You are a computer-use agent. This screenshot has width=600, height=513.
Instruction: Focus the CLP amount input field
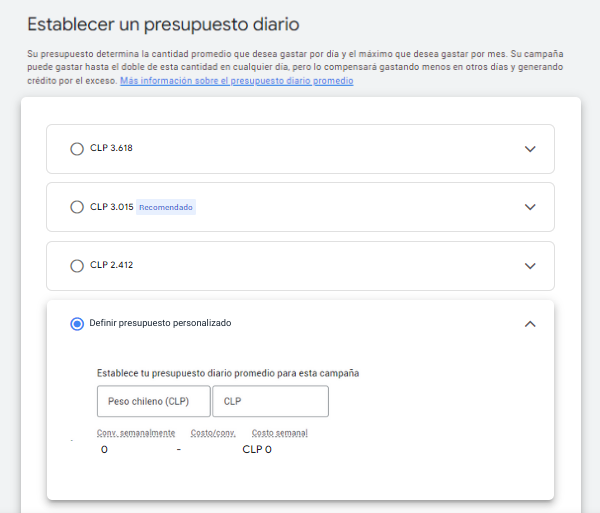[x=270, y=401]
